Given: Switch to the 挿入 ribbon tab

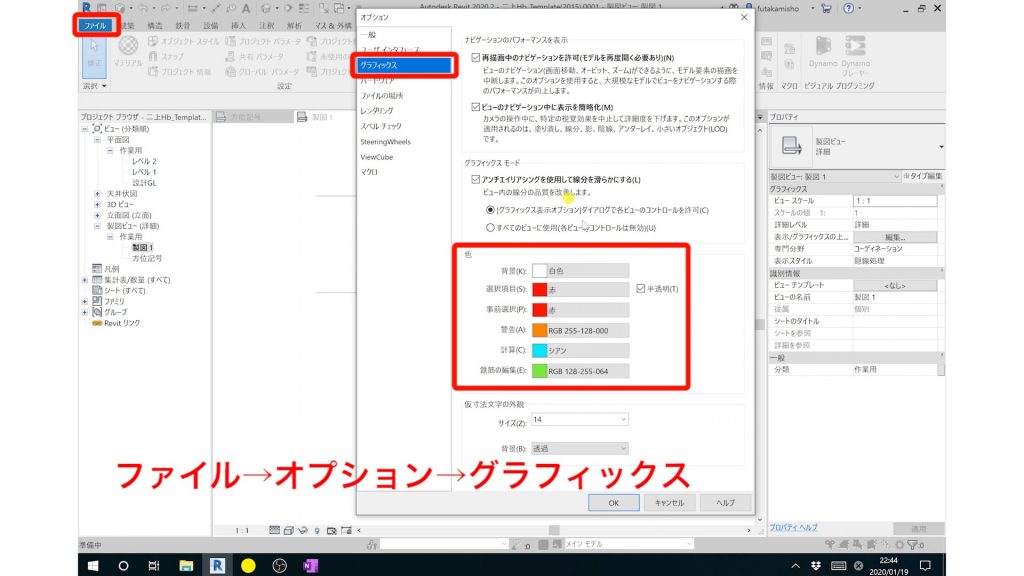Looking at the screenshot, I should coord(238,25).
